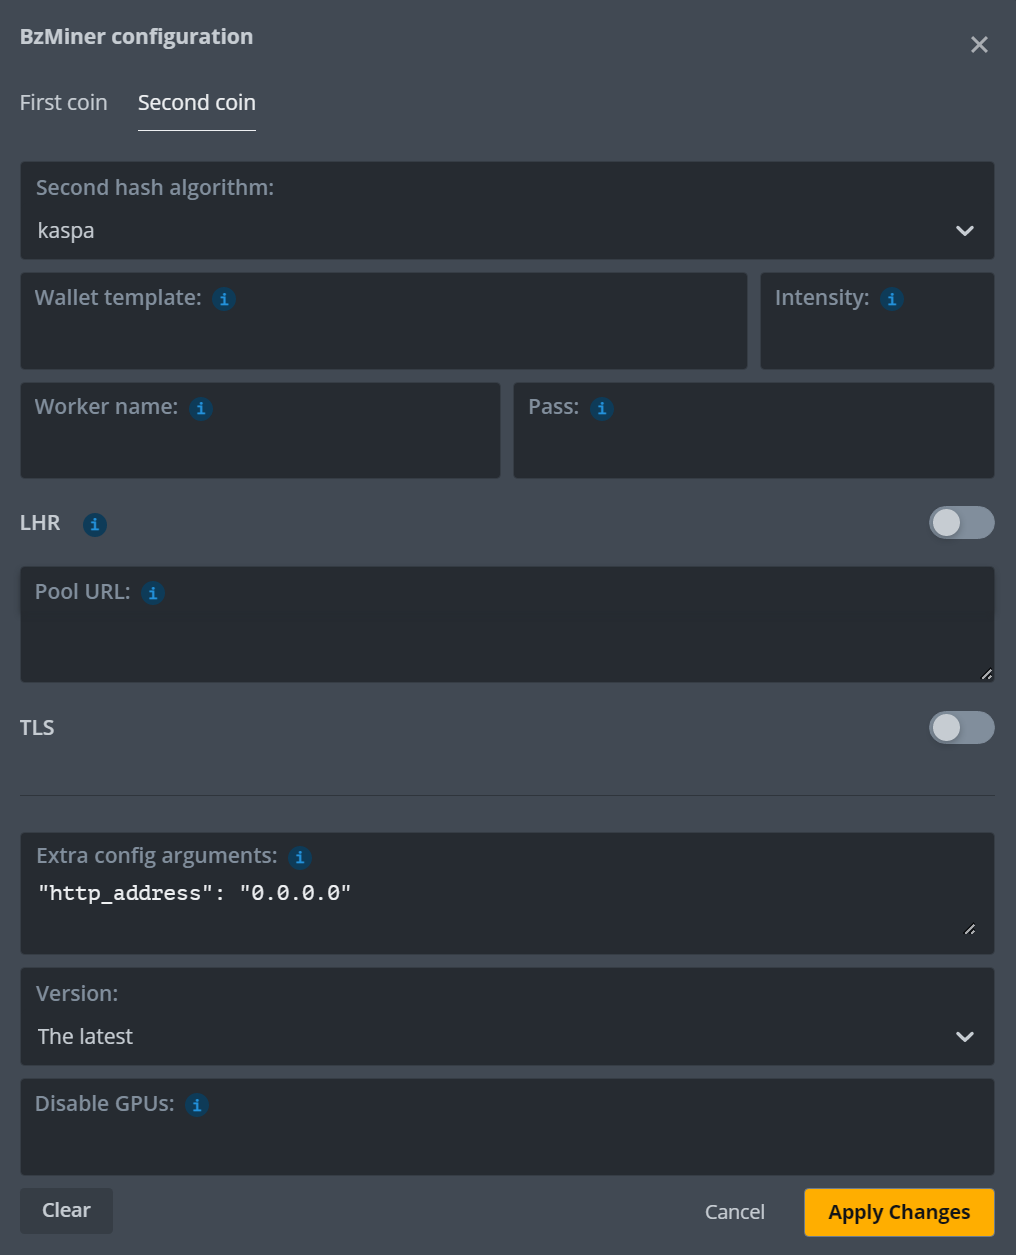This screenshot has height=1255, width=1016.
Task: Switch to the First coin tab
Action: point(64,103)
